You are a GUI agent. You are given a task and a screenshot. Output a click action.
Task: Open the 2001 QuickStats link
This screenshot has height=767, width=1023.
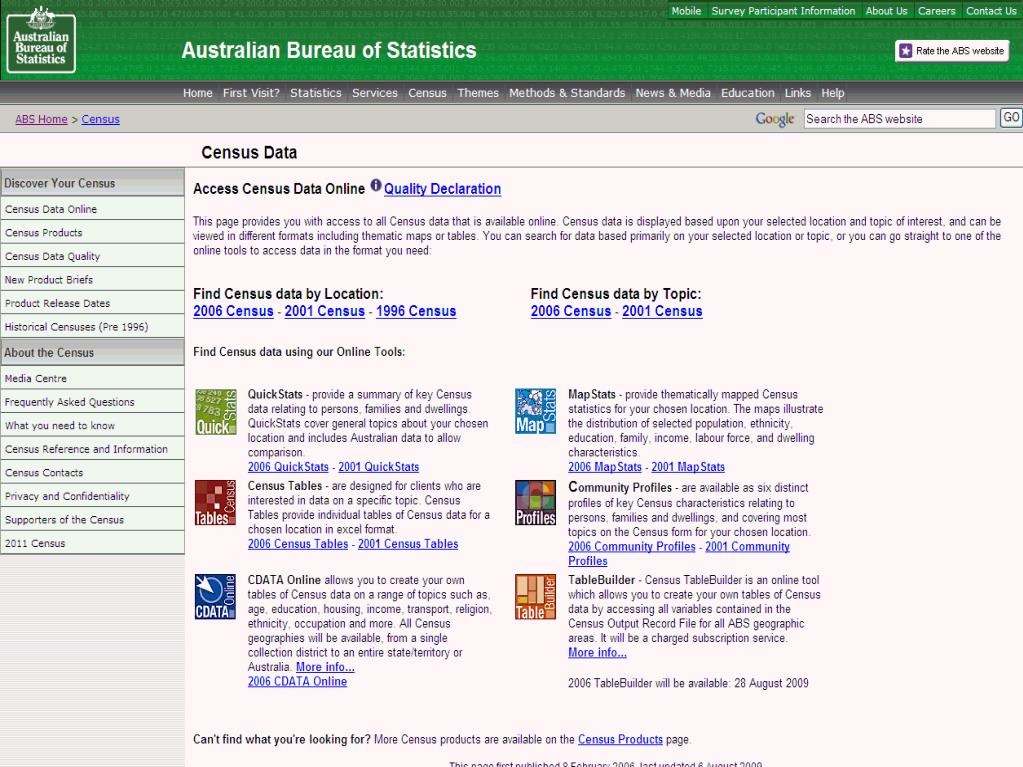(x=378, y=467)
